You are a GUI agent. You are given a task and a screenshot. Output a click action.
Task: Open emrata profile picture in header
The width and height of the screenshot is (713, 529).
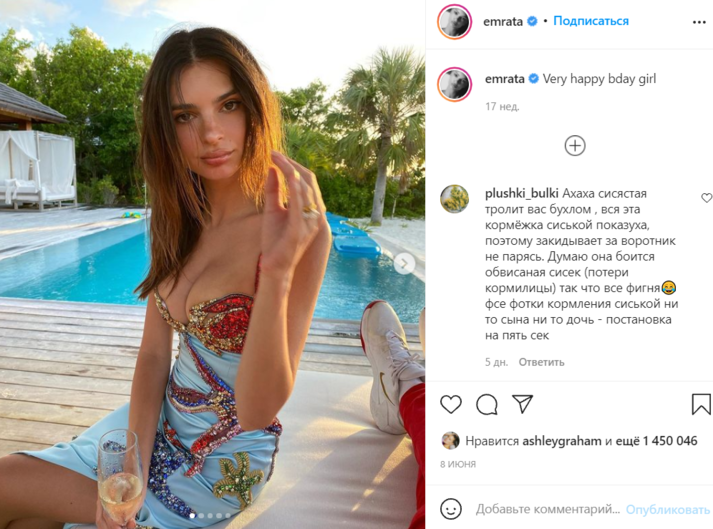pos(454,21)
